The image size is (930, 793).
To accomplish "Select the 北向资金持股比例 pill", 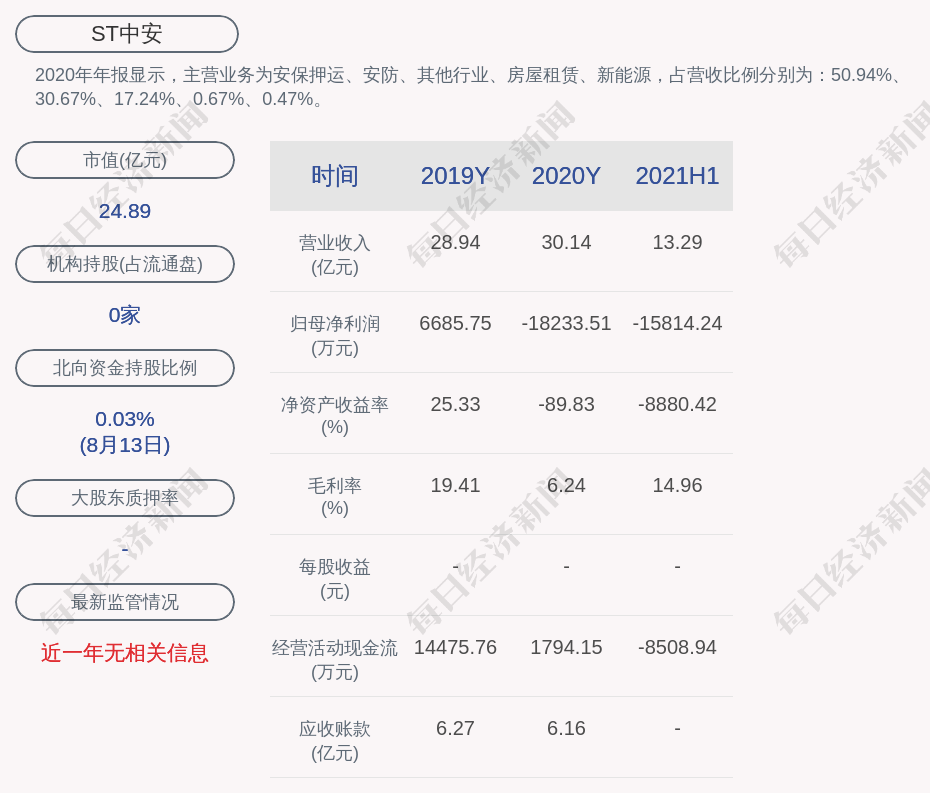I will point(125,368).
